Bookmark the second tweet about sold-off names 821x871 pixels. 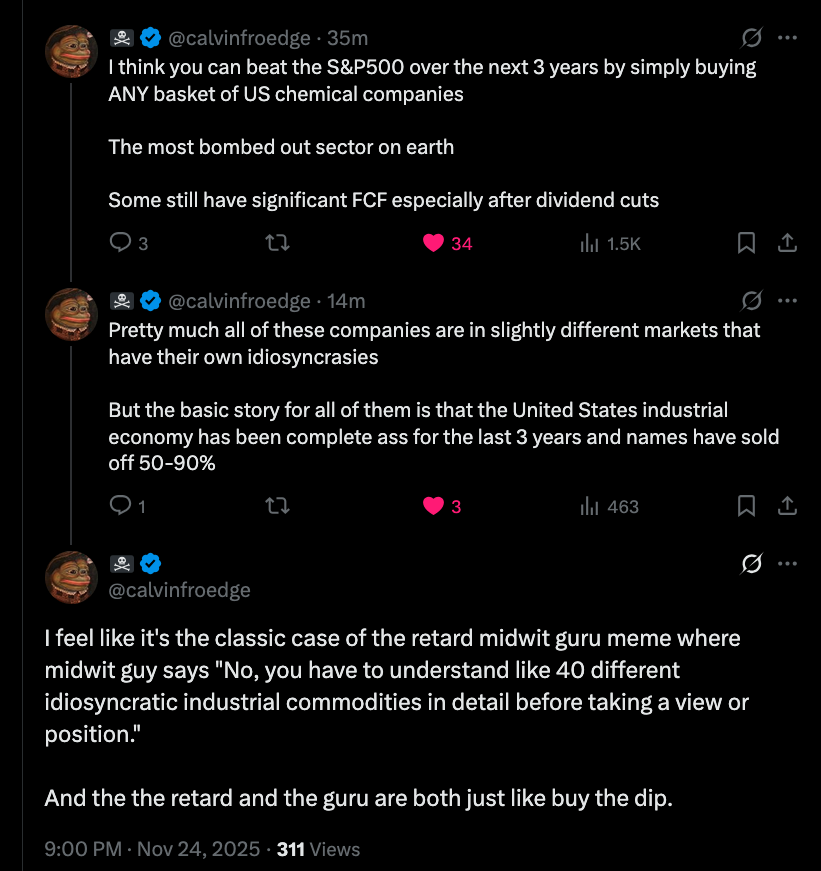(746, 507)
